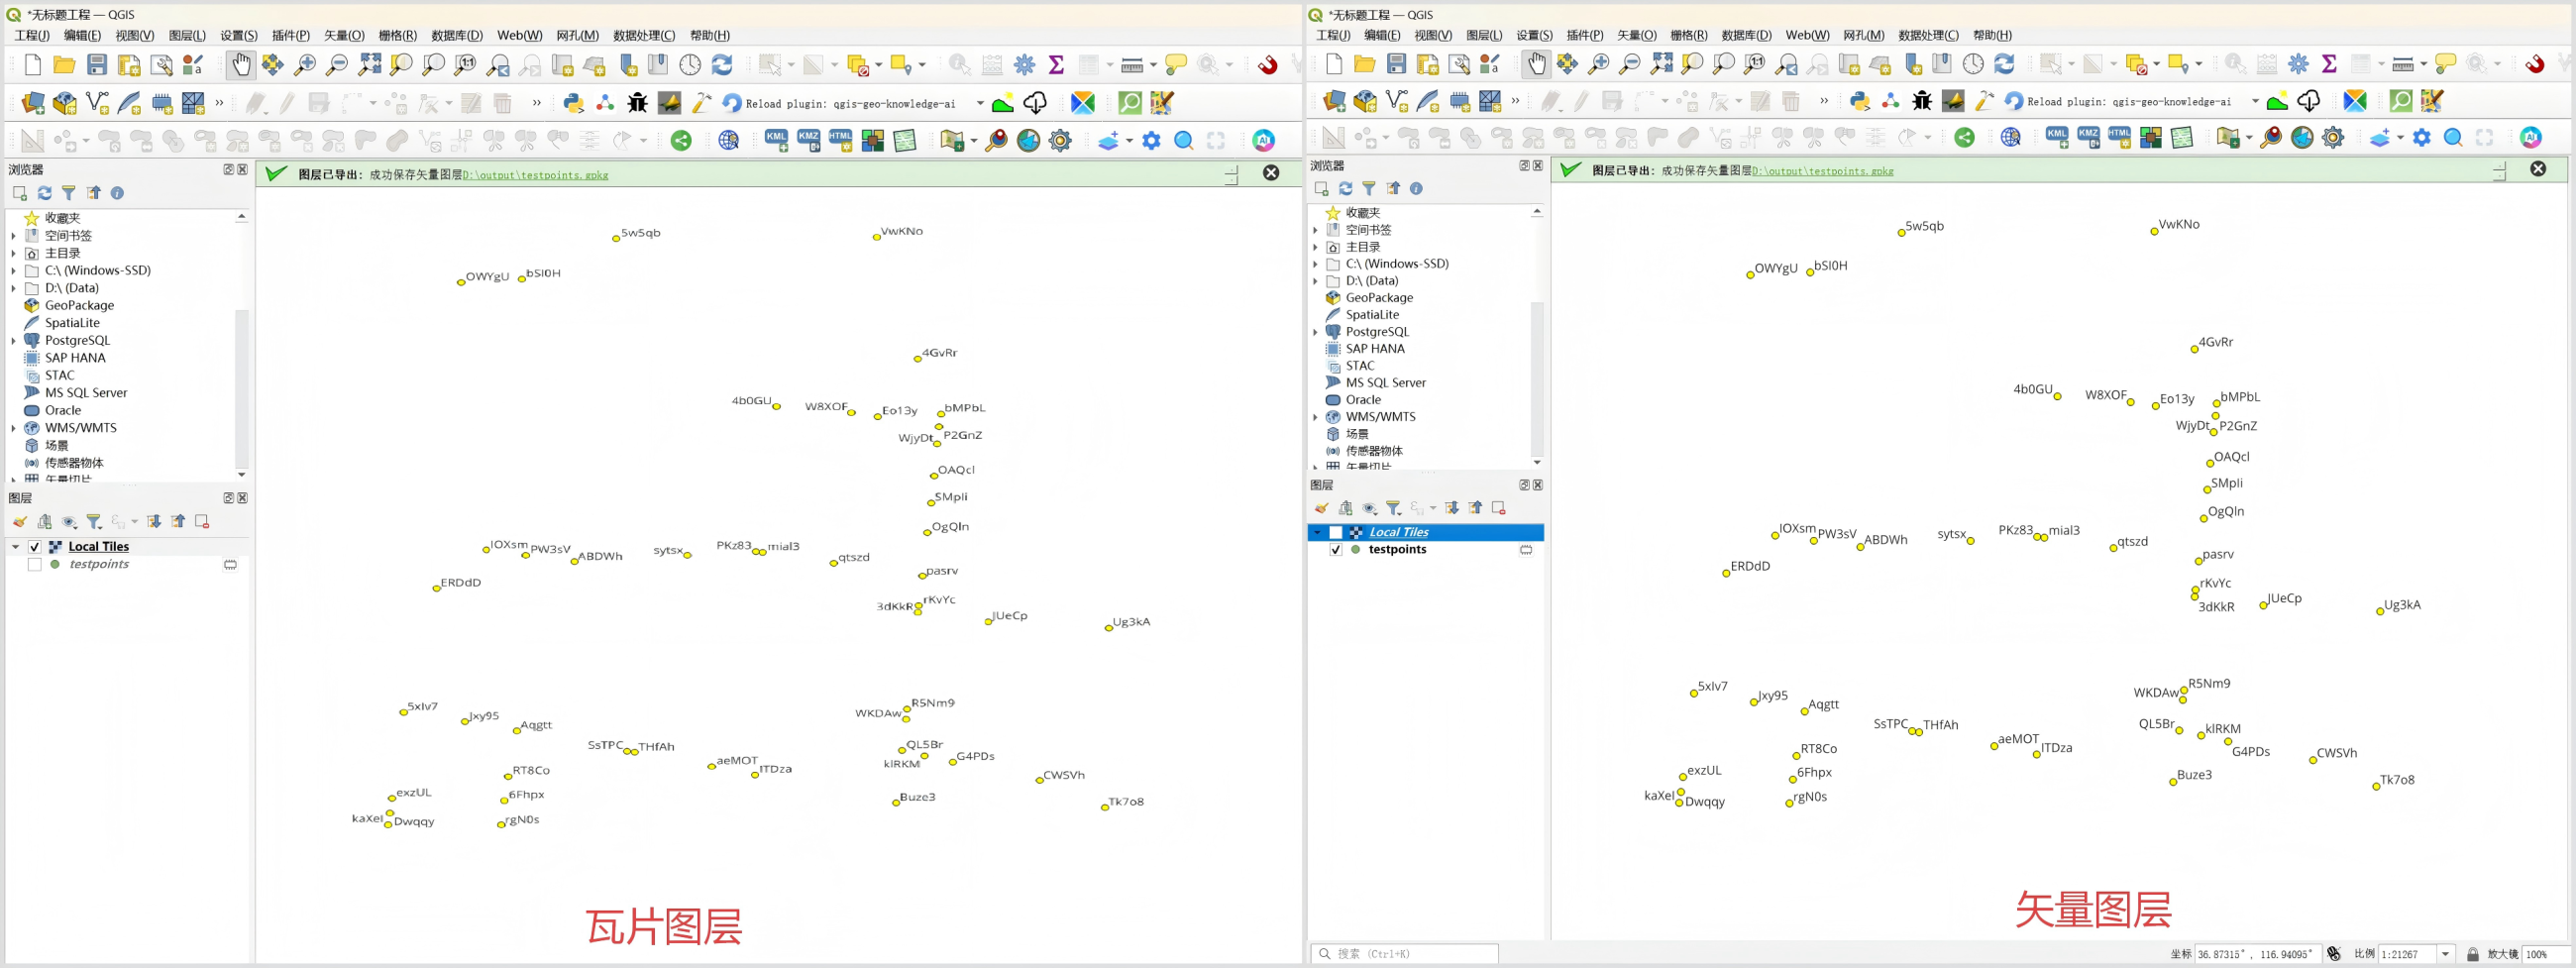Click New Project icon in left window
This screenshot has height=968, width=2576.
[x=33, y=65]
